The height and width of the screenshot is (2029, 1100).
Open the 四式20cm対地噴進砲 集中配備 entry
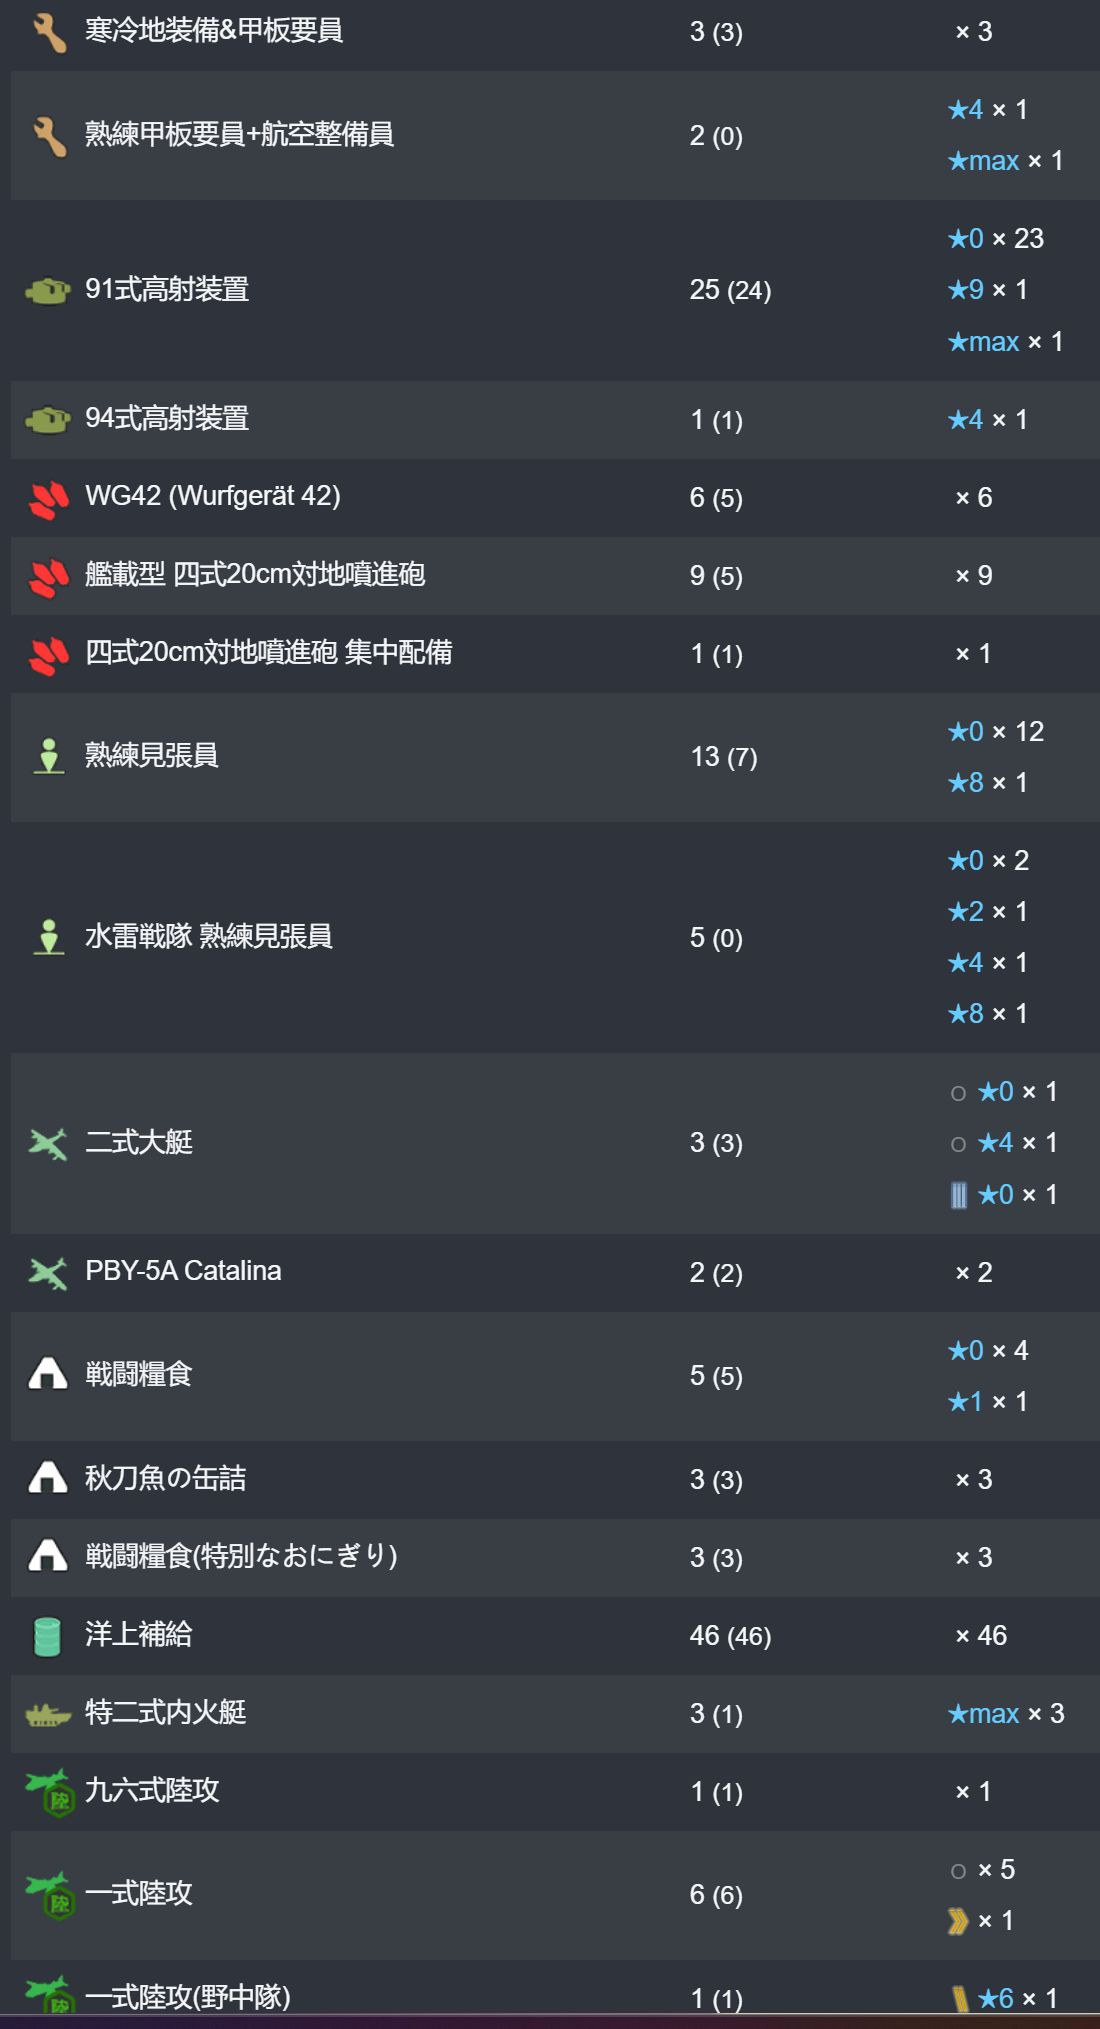(x=268, y=653)
